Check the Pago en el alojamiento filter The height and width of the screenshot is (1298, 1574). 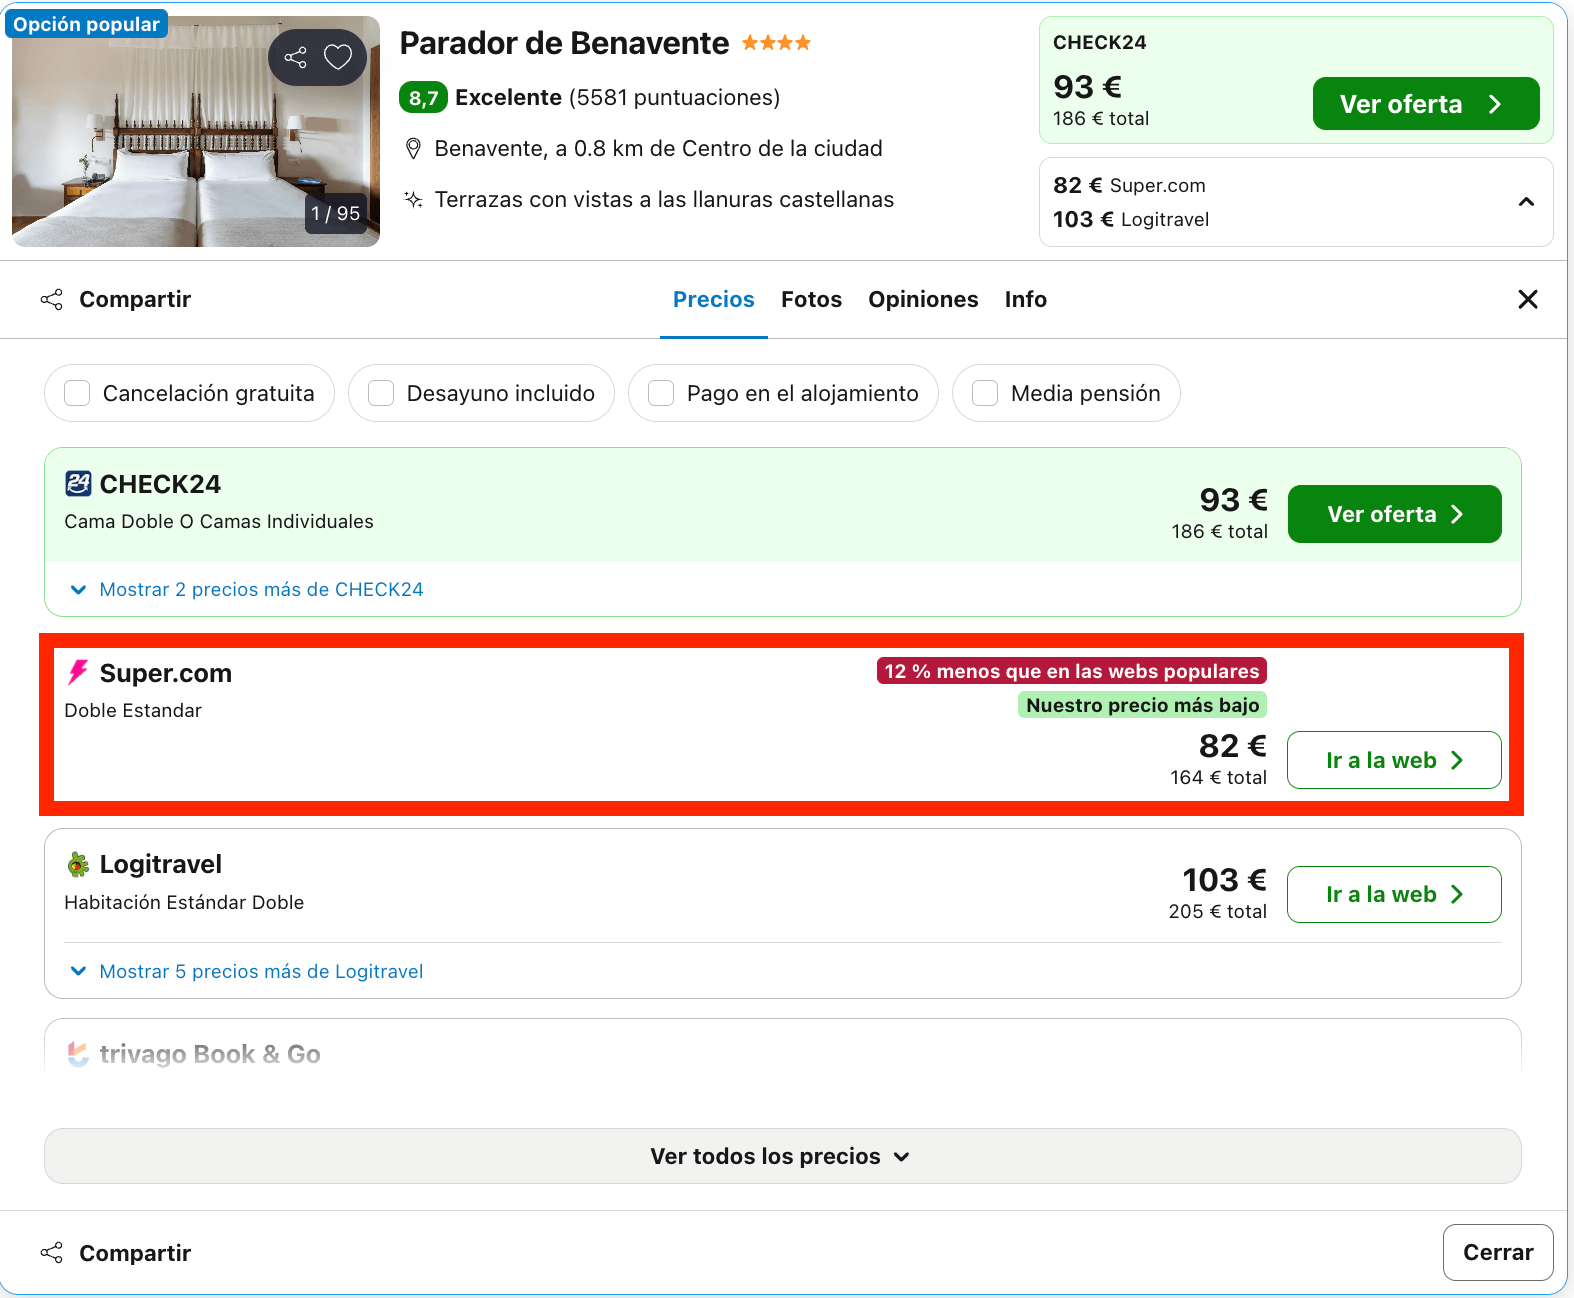click(661, 393)
